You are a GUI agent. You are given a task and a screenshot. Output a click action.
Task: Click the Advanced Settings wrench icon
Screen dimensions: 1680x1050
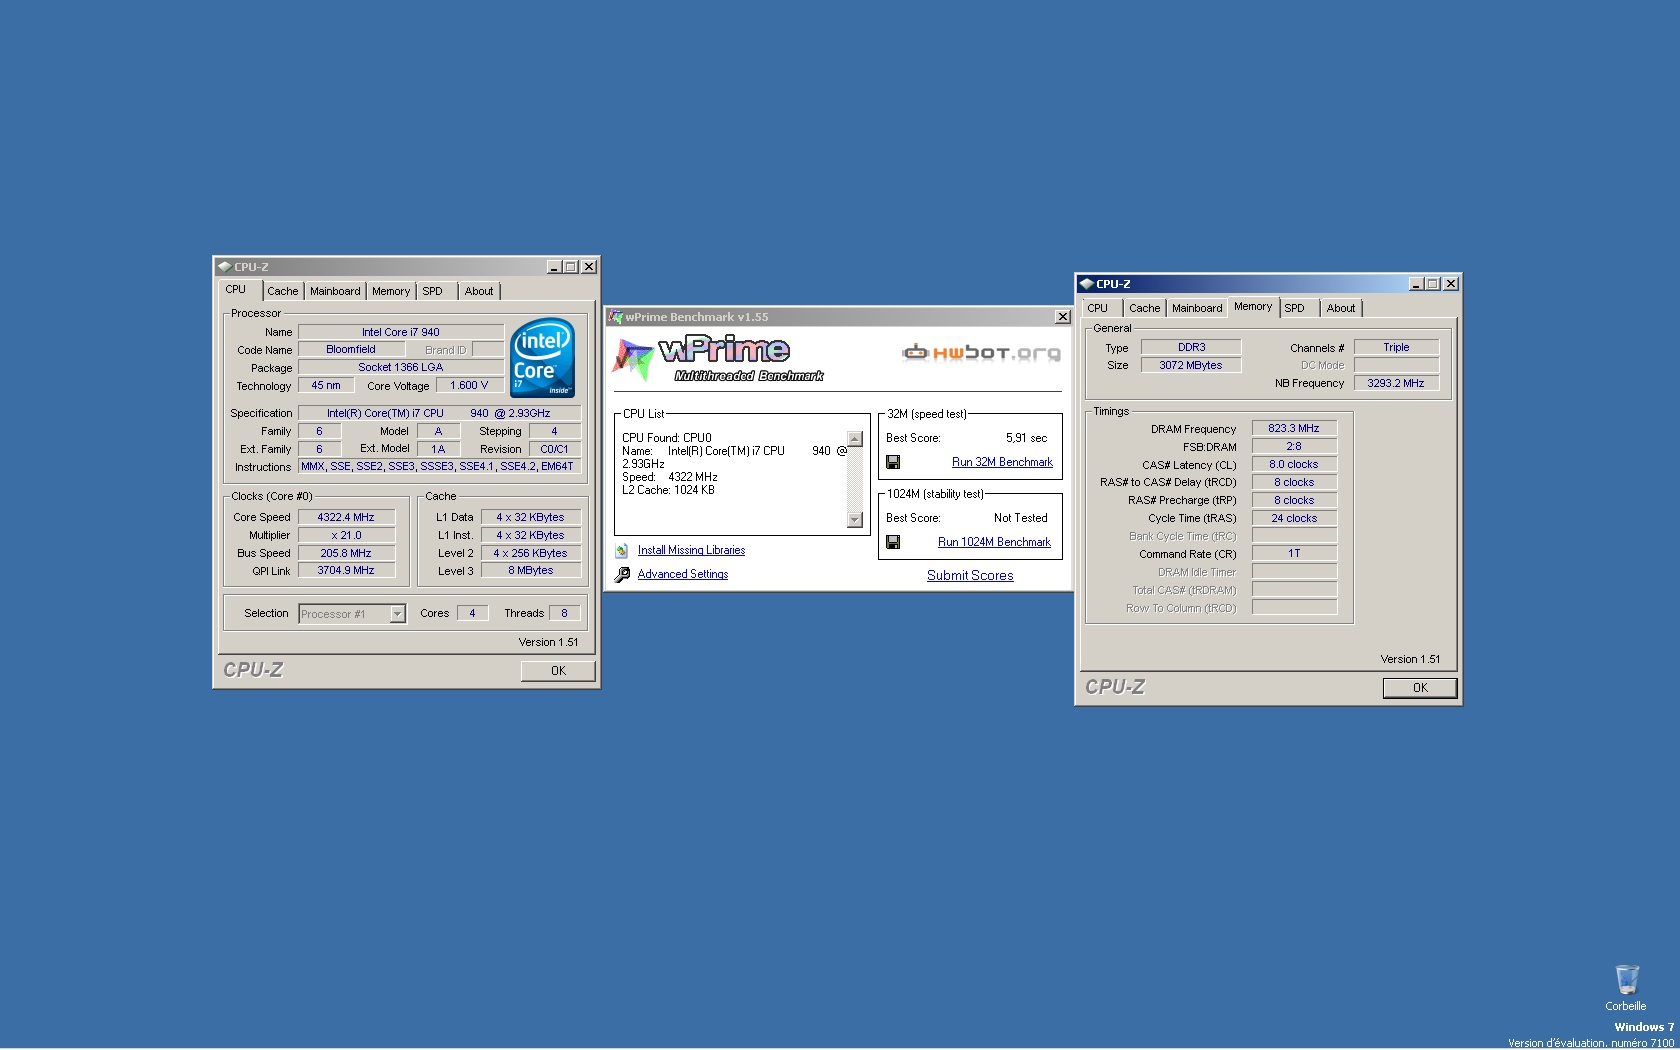pos(622,575)
